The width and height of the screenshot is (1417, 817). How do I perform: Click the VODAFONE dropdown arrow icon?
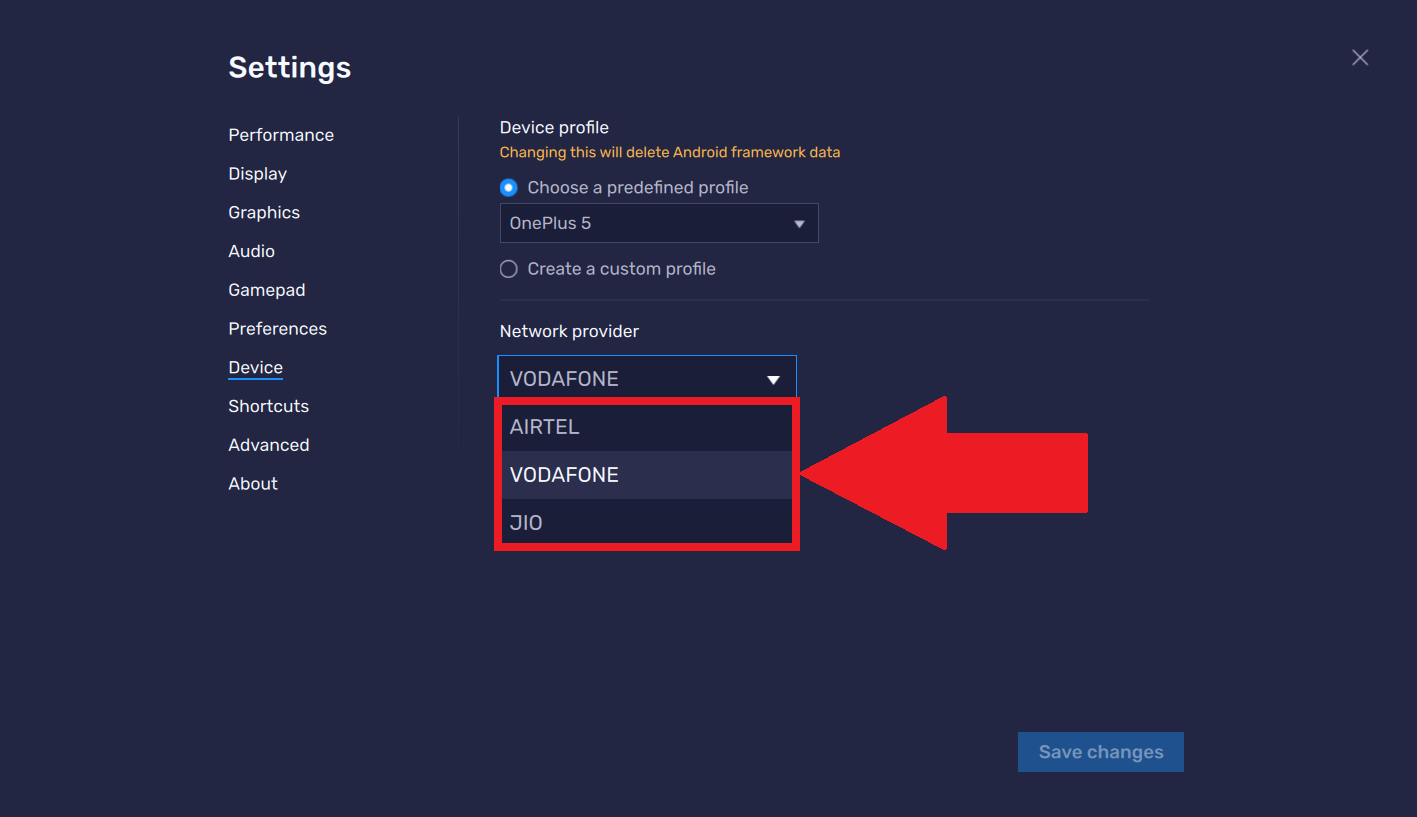pos(773,380)
